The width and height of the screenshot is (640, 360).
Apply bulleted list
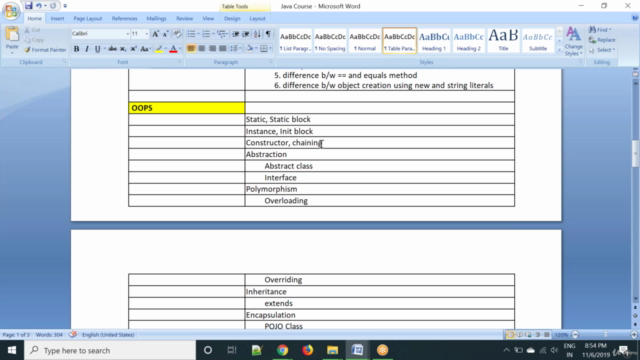(x=191, y=34)
